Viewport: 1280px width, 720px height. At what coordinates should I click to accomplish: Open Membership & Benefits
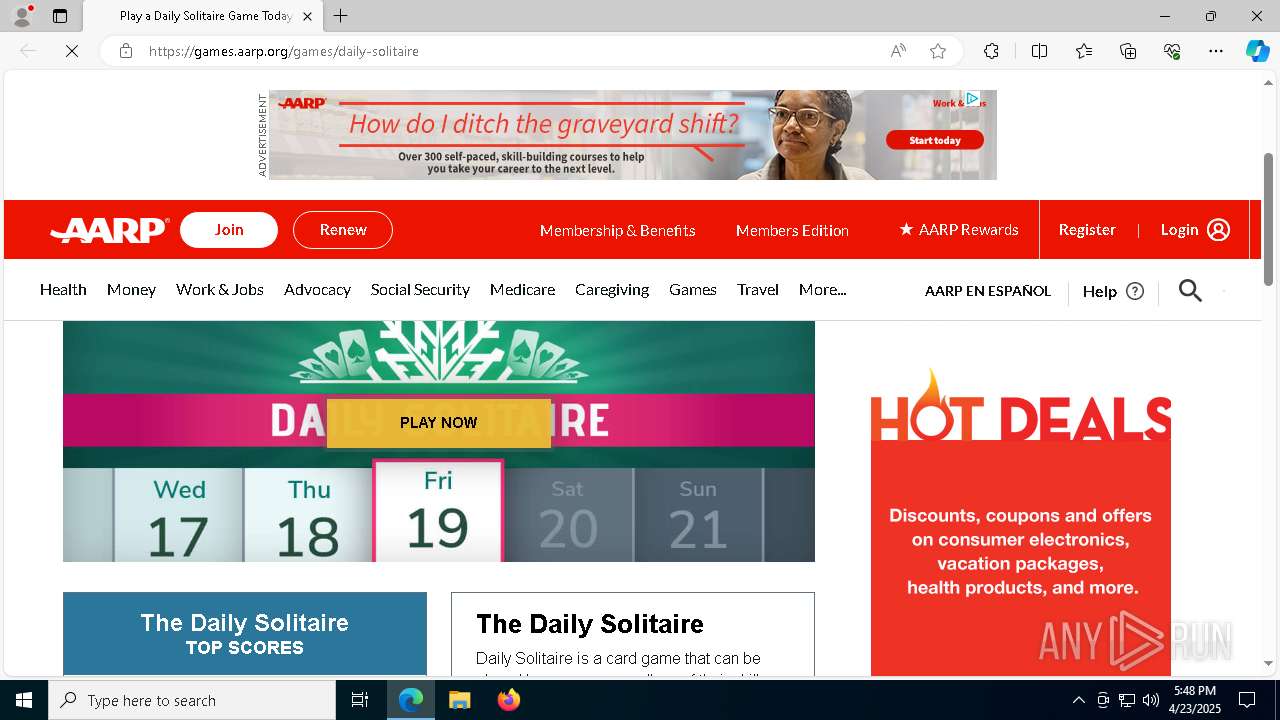[617, 230]
